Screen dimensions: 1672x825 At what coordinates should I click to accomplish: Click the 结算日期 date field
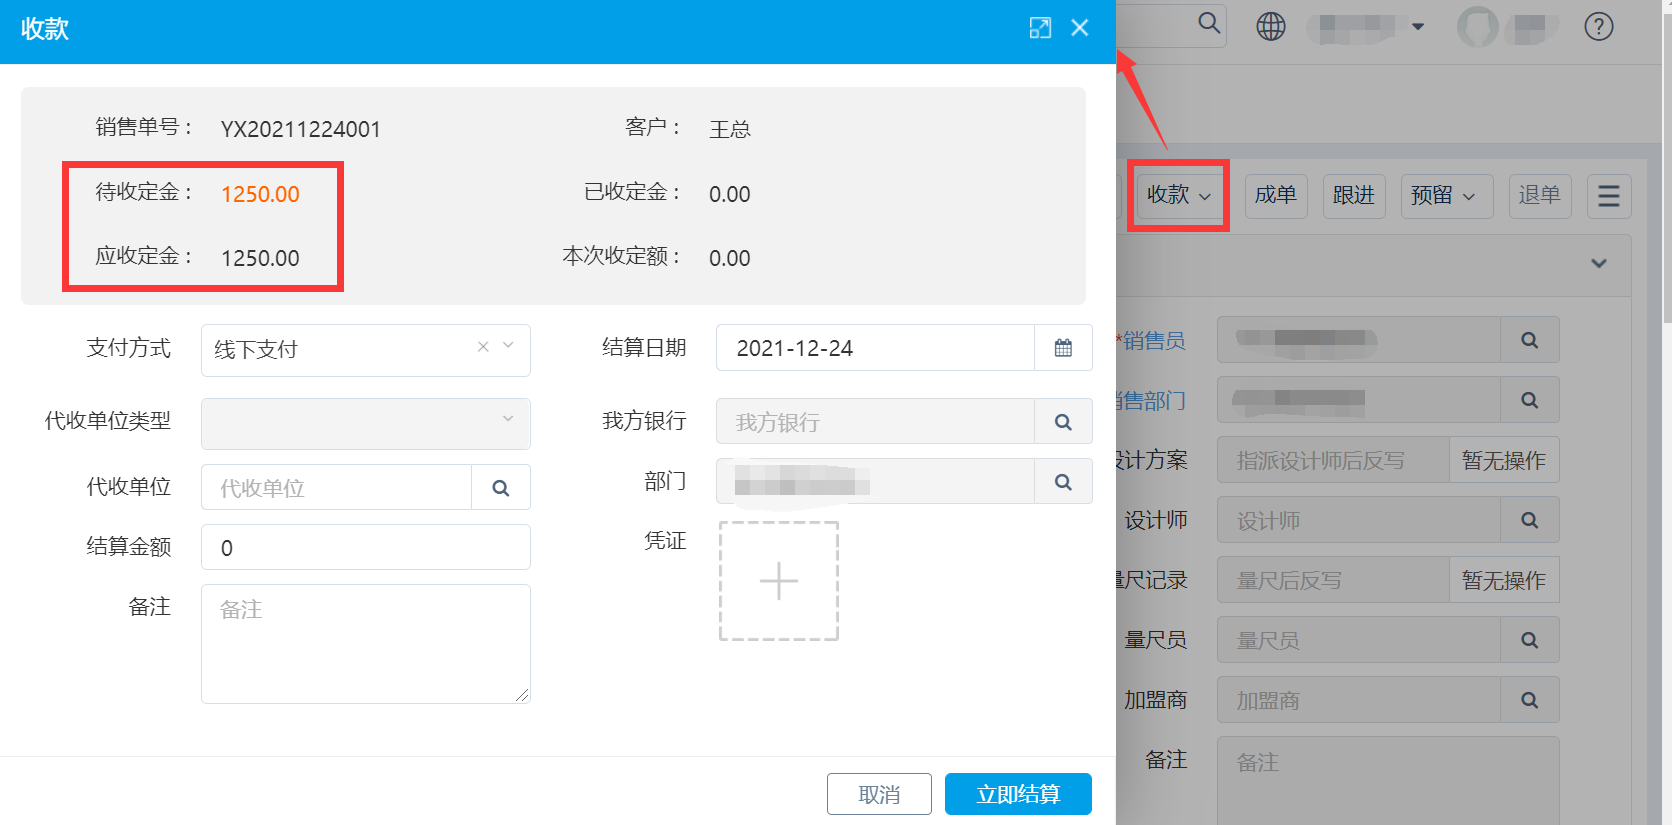pyautogui.click(x=876, y=348)
